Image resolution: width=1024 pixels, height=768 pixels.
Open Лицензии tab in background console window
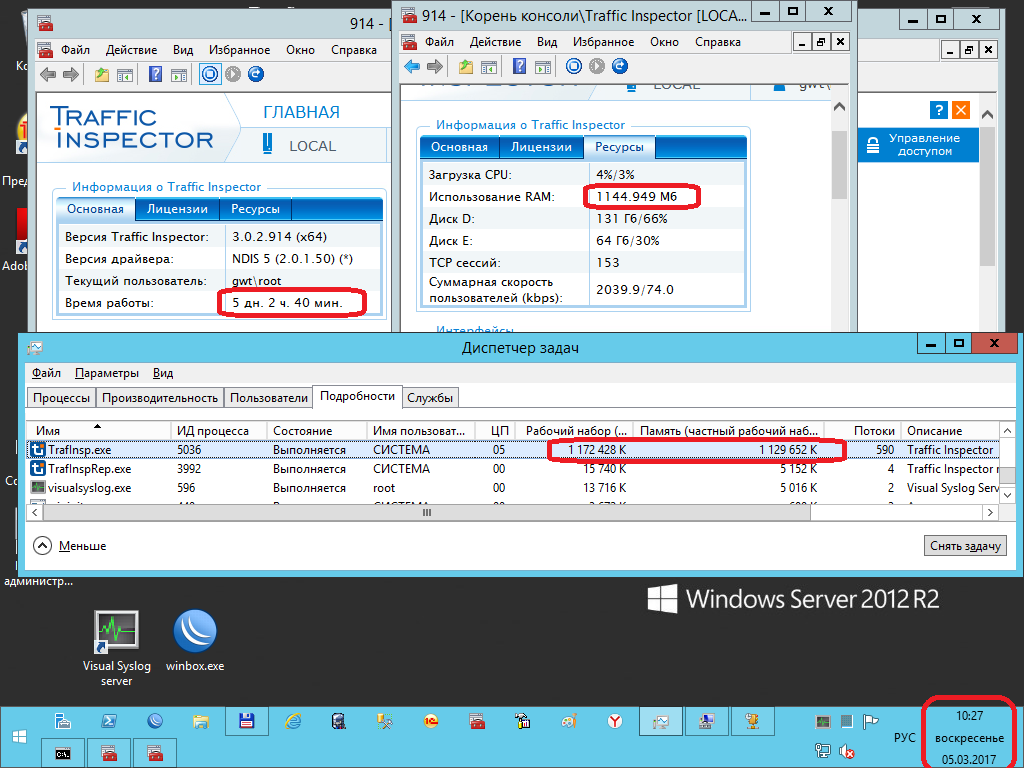(177, 209)
